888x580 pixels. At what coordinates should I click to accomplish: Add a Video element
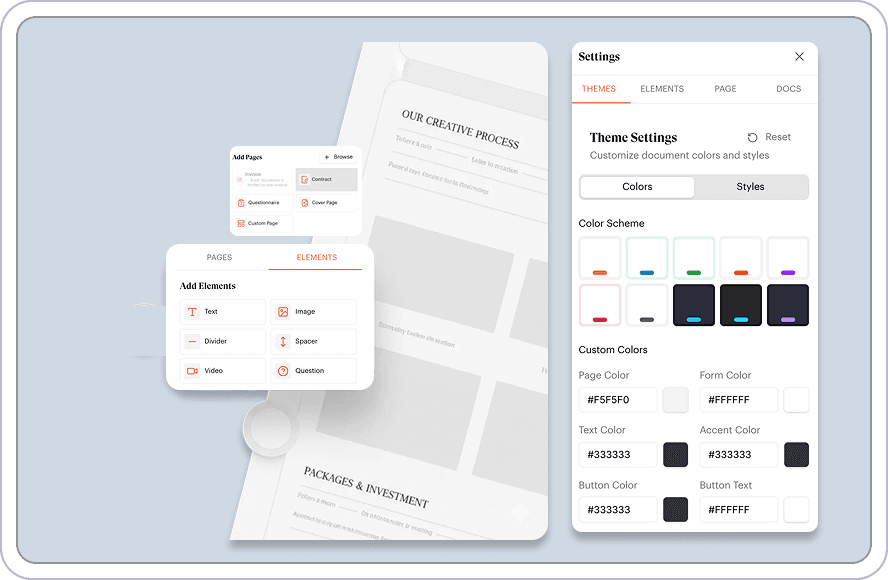(x=223, y=370)
